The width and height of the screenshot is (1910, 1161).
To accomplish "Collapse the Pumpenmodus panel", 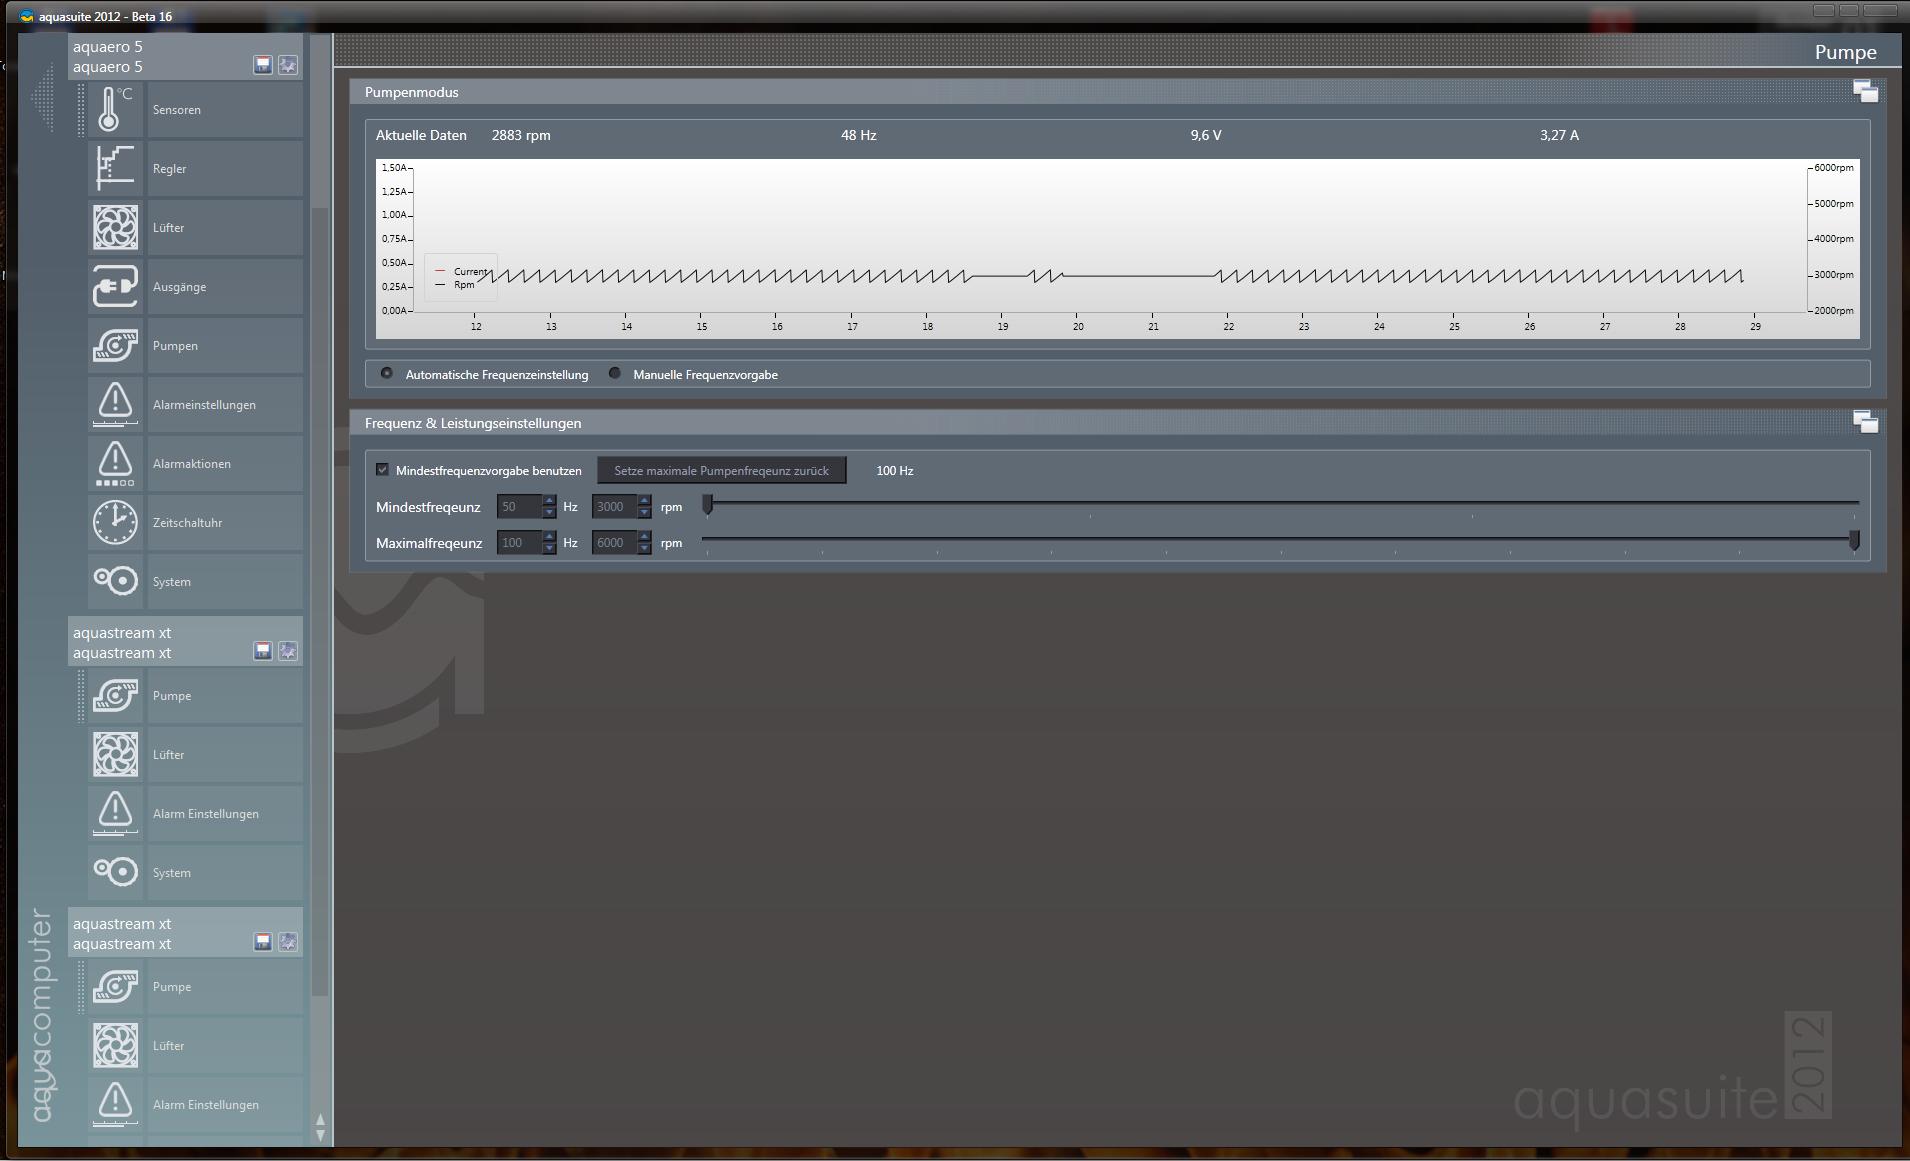I will [1865, 92].
